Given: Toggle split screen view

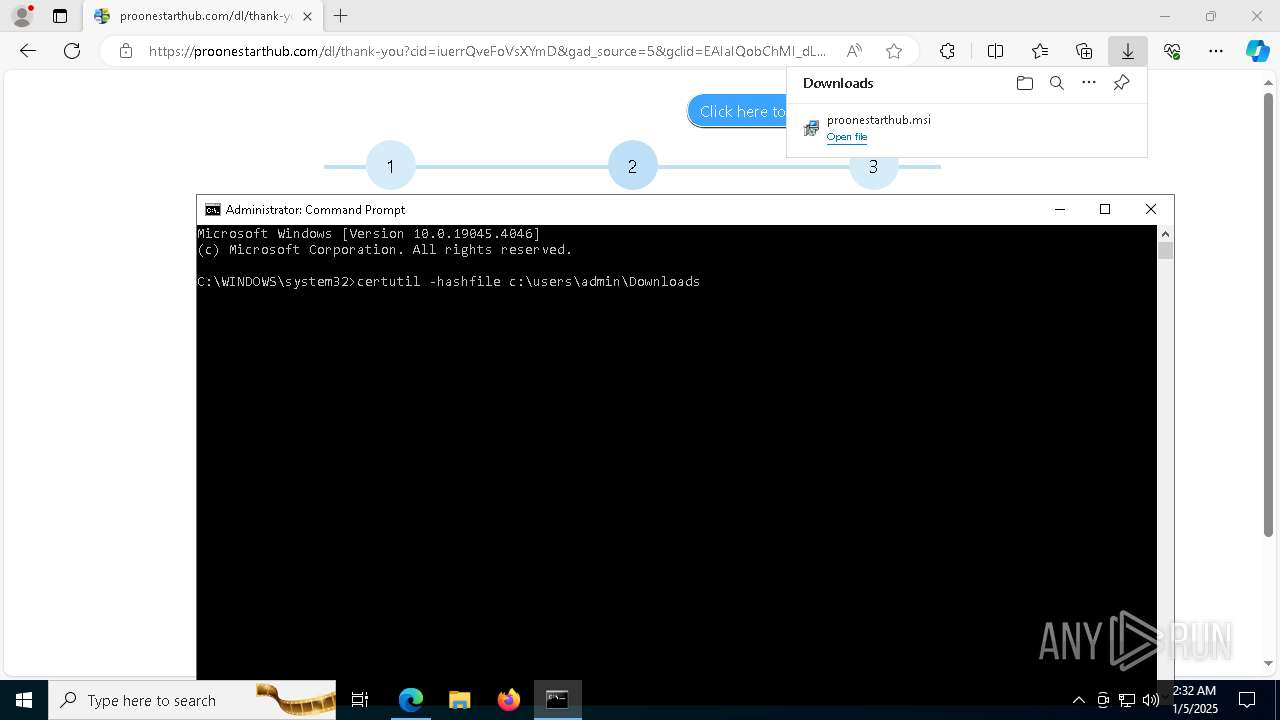Looking at the screenshot, I should tap(995, 51).
